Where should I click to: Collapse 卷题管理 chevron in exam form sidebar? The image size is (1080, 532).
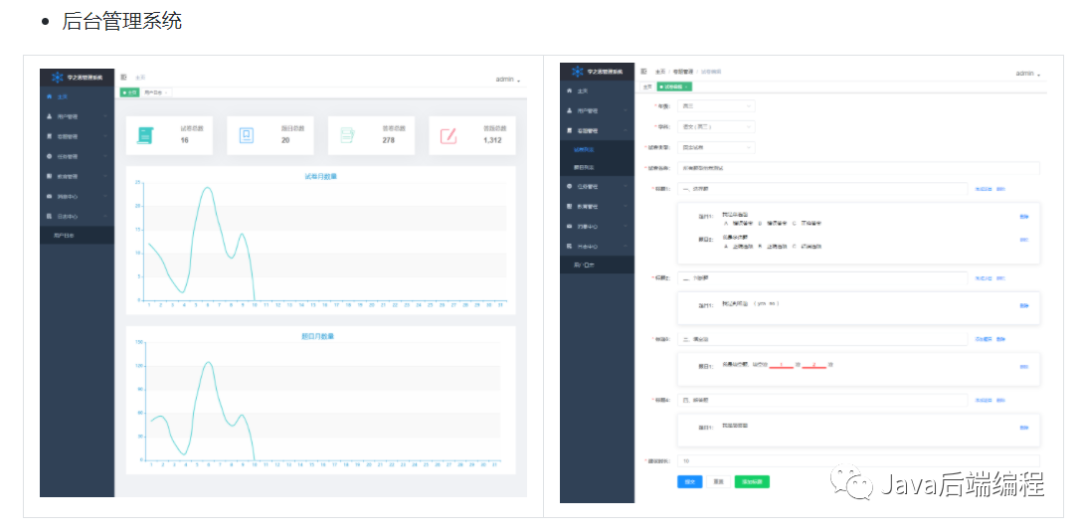pos(625,130)
